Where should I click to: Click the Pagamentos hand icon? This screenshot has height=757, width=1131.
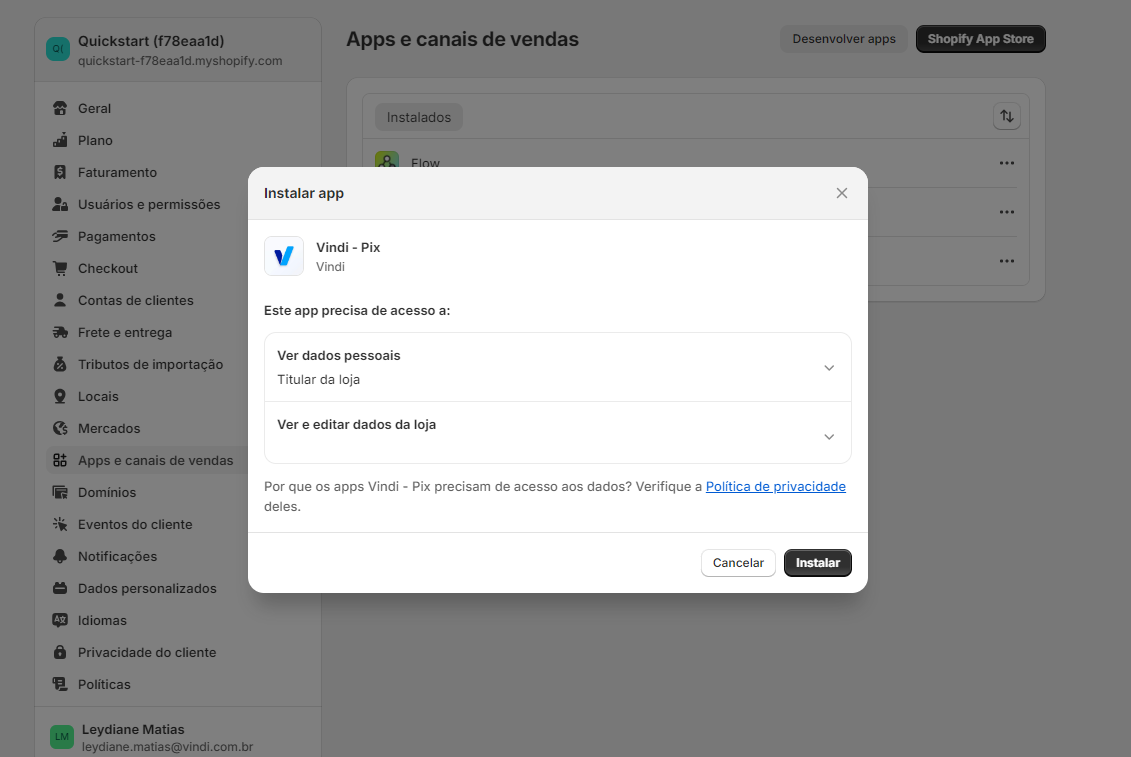coord(60,236)
